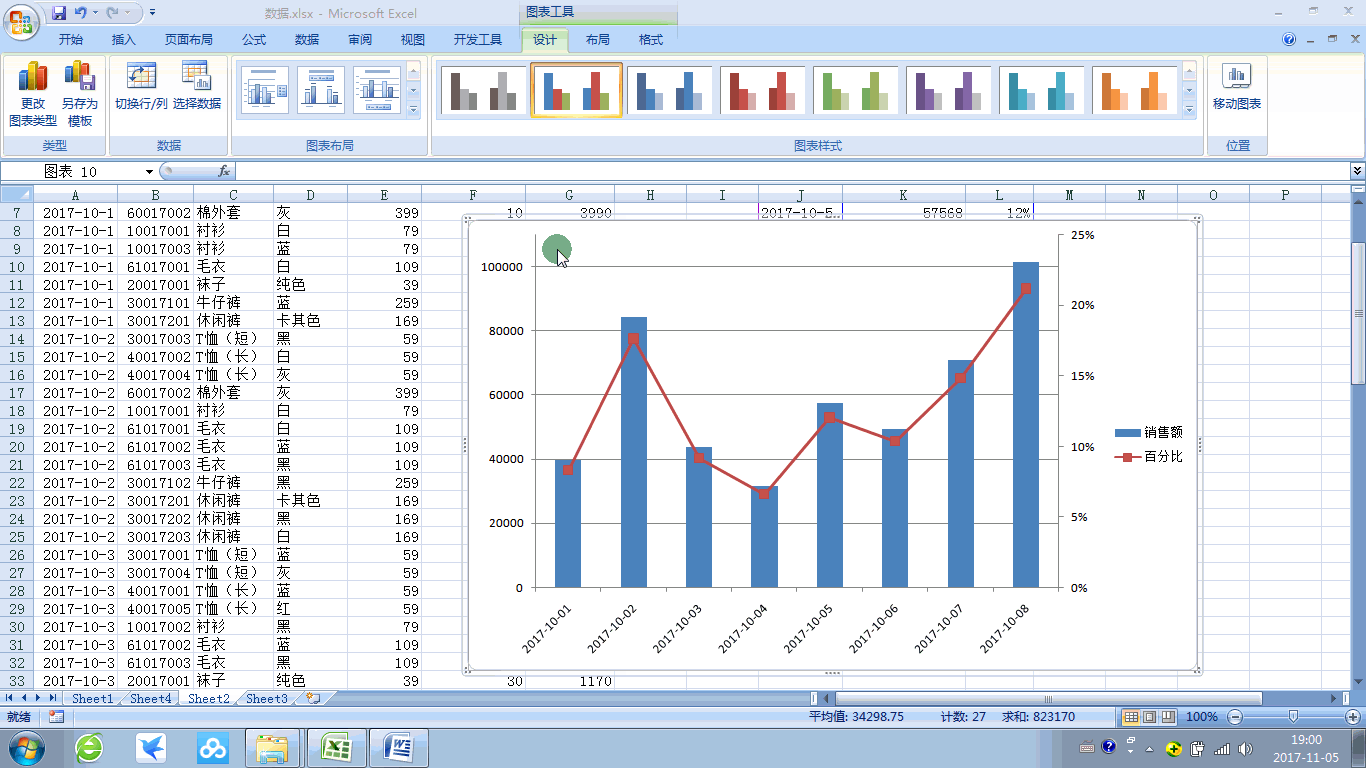Select the second chart layout thumbnail

pyautogui.click(x=321, y=90)
